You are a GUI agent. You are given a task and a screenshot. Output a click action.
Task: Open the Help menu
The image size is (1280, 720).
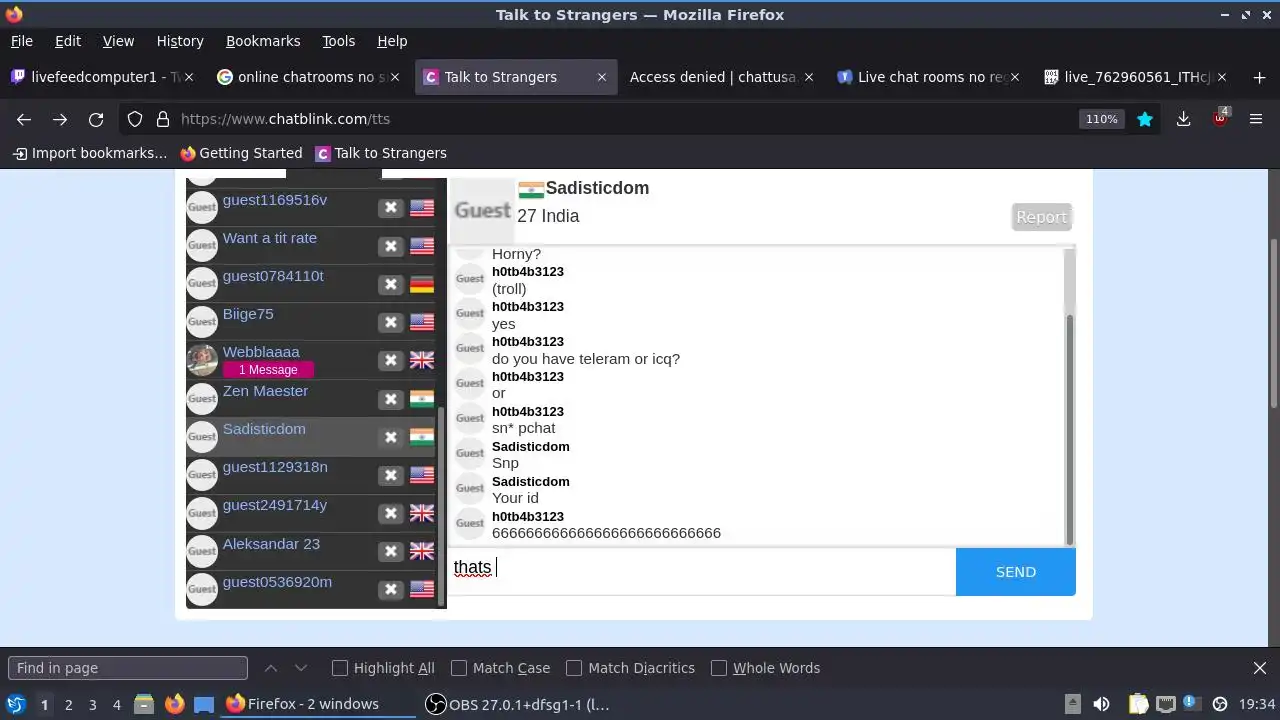click(x=392, y=41)
